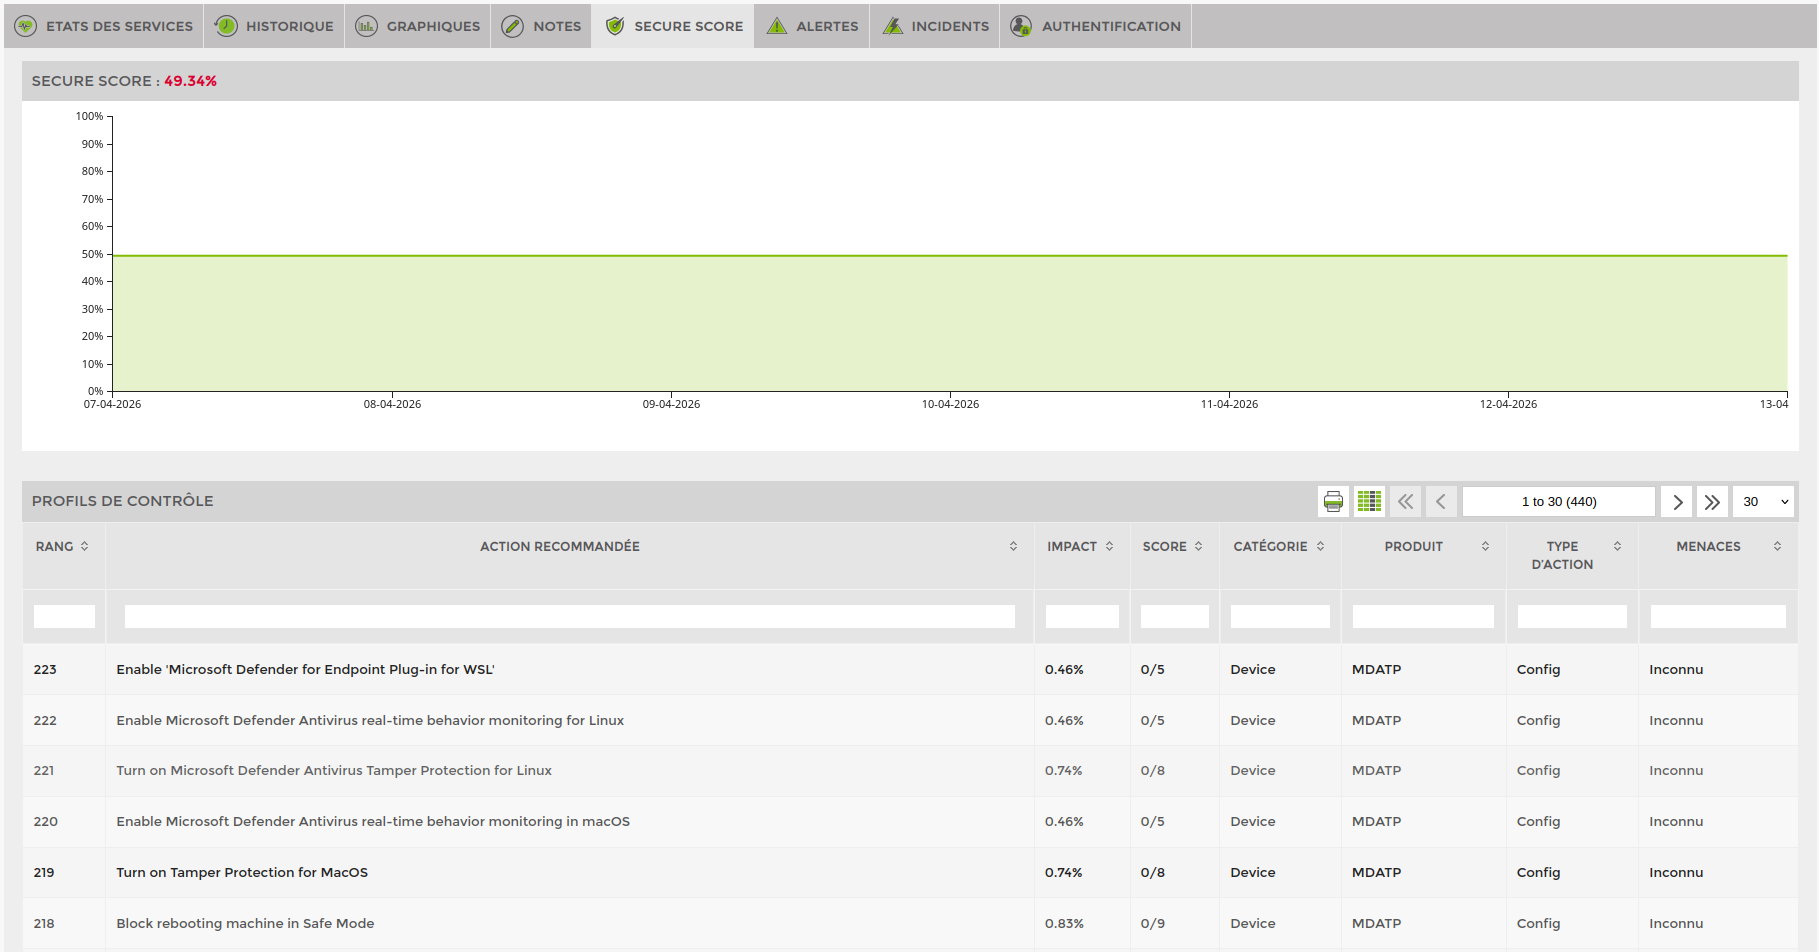
Task: Jump to last page double arrow
Action: click(x=1712, y=502)
